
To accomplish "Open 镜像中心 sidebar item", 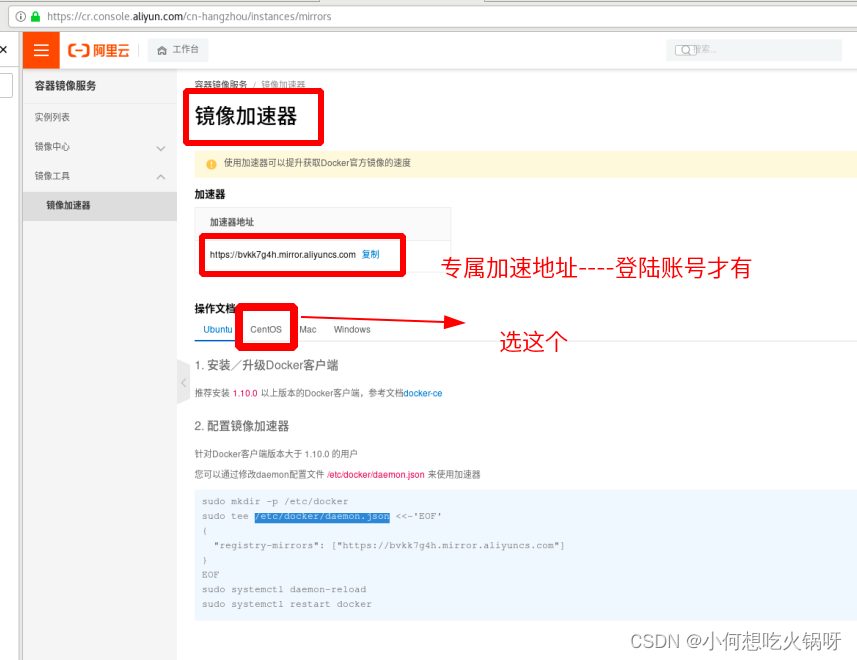I will point(52,146).
